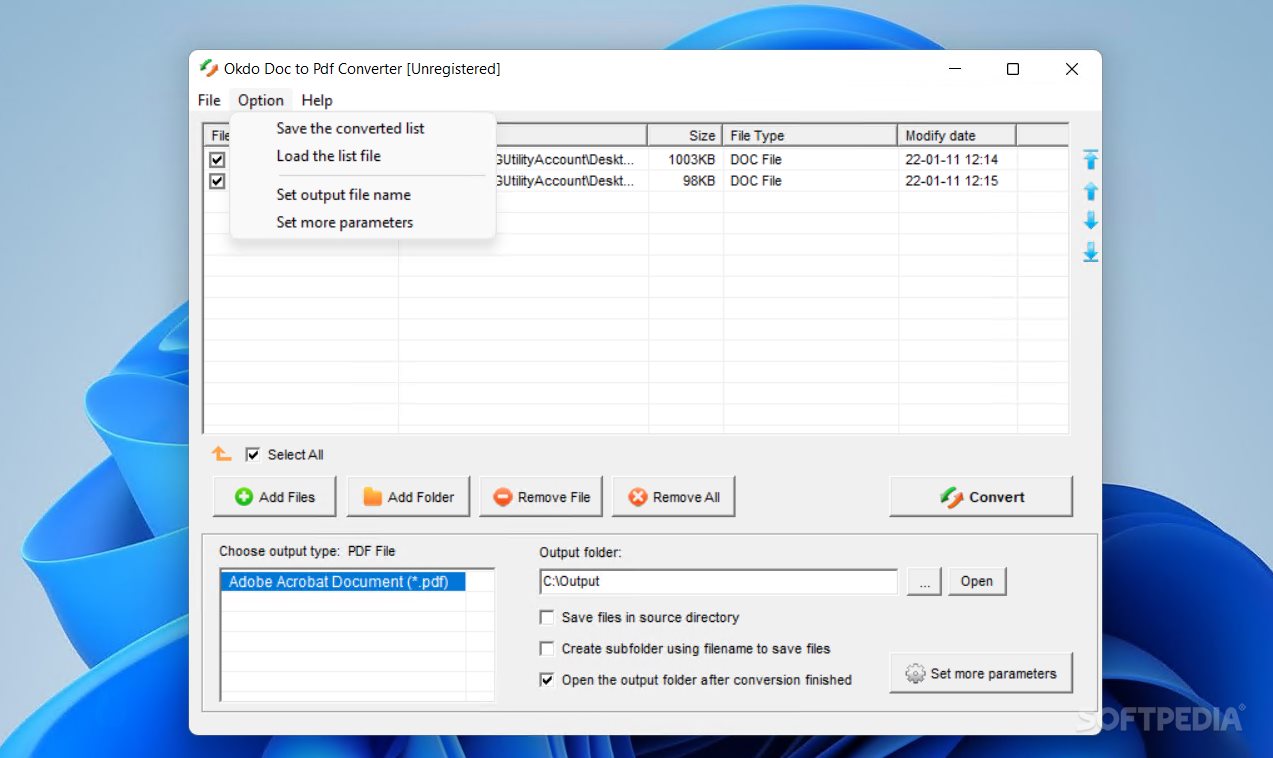Screen dimensions: 1273x758
Task: Select Adobe Acrobat Document (*.pdf) output type
Action: pyautogui.click(x=343, y=581)
